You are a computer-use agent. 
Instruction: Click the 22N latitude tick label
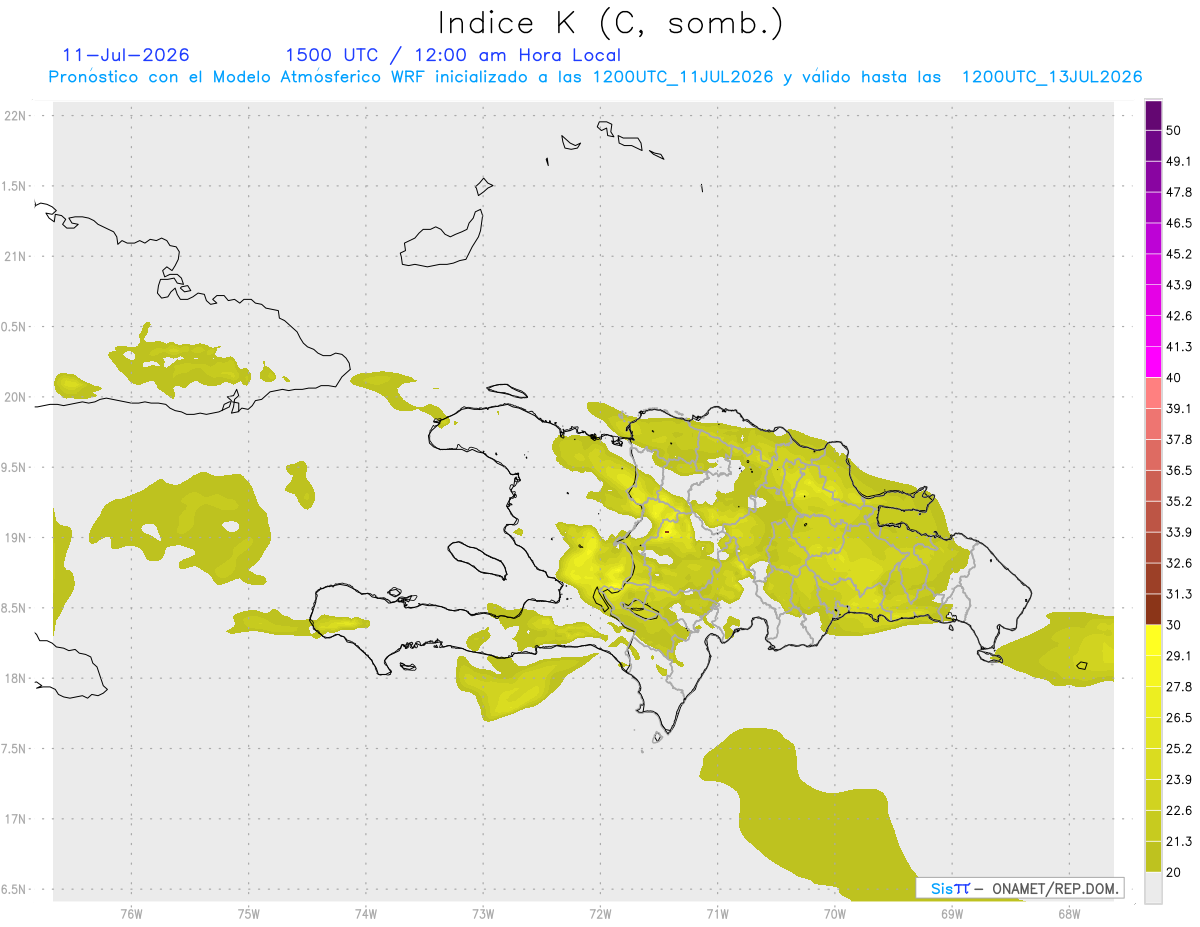[17, 116]
